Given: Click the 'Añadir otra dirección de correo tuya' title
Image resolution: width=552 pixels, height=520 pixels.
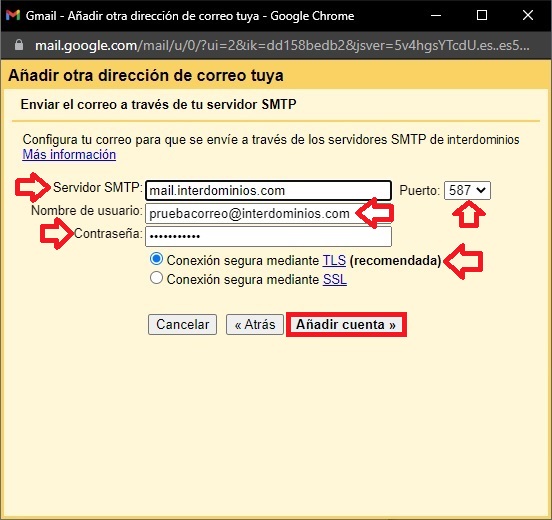Looking at the screenshot, I should point(146,75).
